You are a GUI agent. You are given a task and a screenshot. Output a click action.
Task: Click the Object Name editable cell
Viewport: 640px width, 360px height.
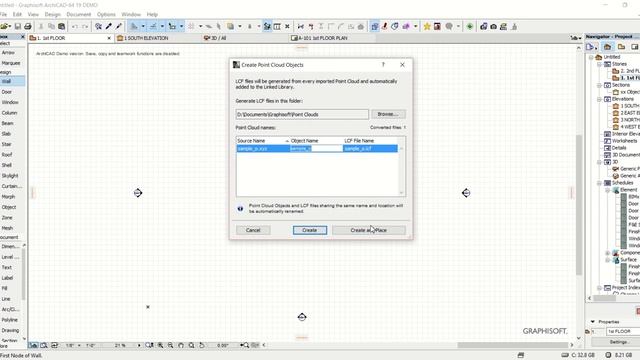coord(316,149)
